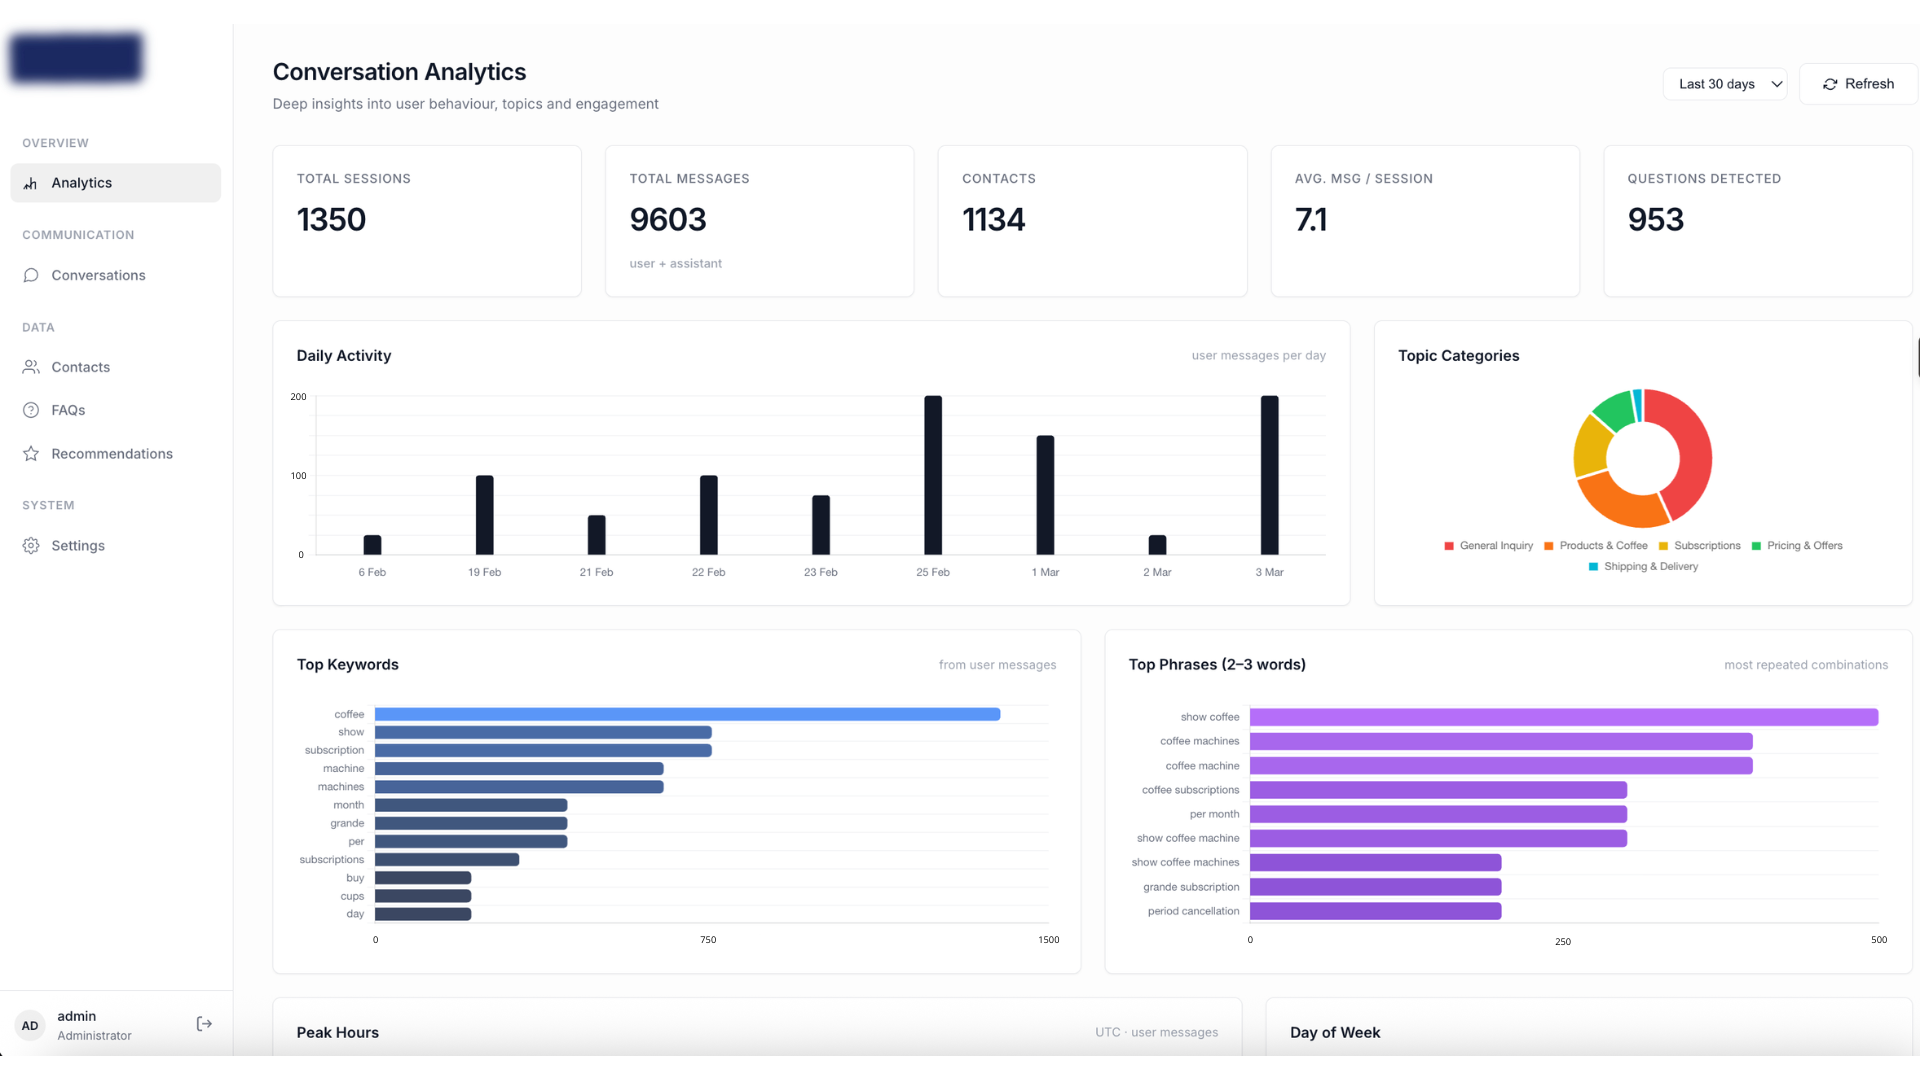Click the logout arrow icon beside admin
This screenshot has width=1920, height=1080.
click(x=204, y=1024)
